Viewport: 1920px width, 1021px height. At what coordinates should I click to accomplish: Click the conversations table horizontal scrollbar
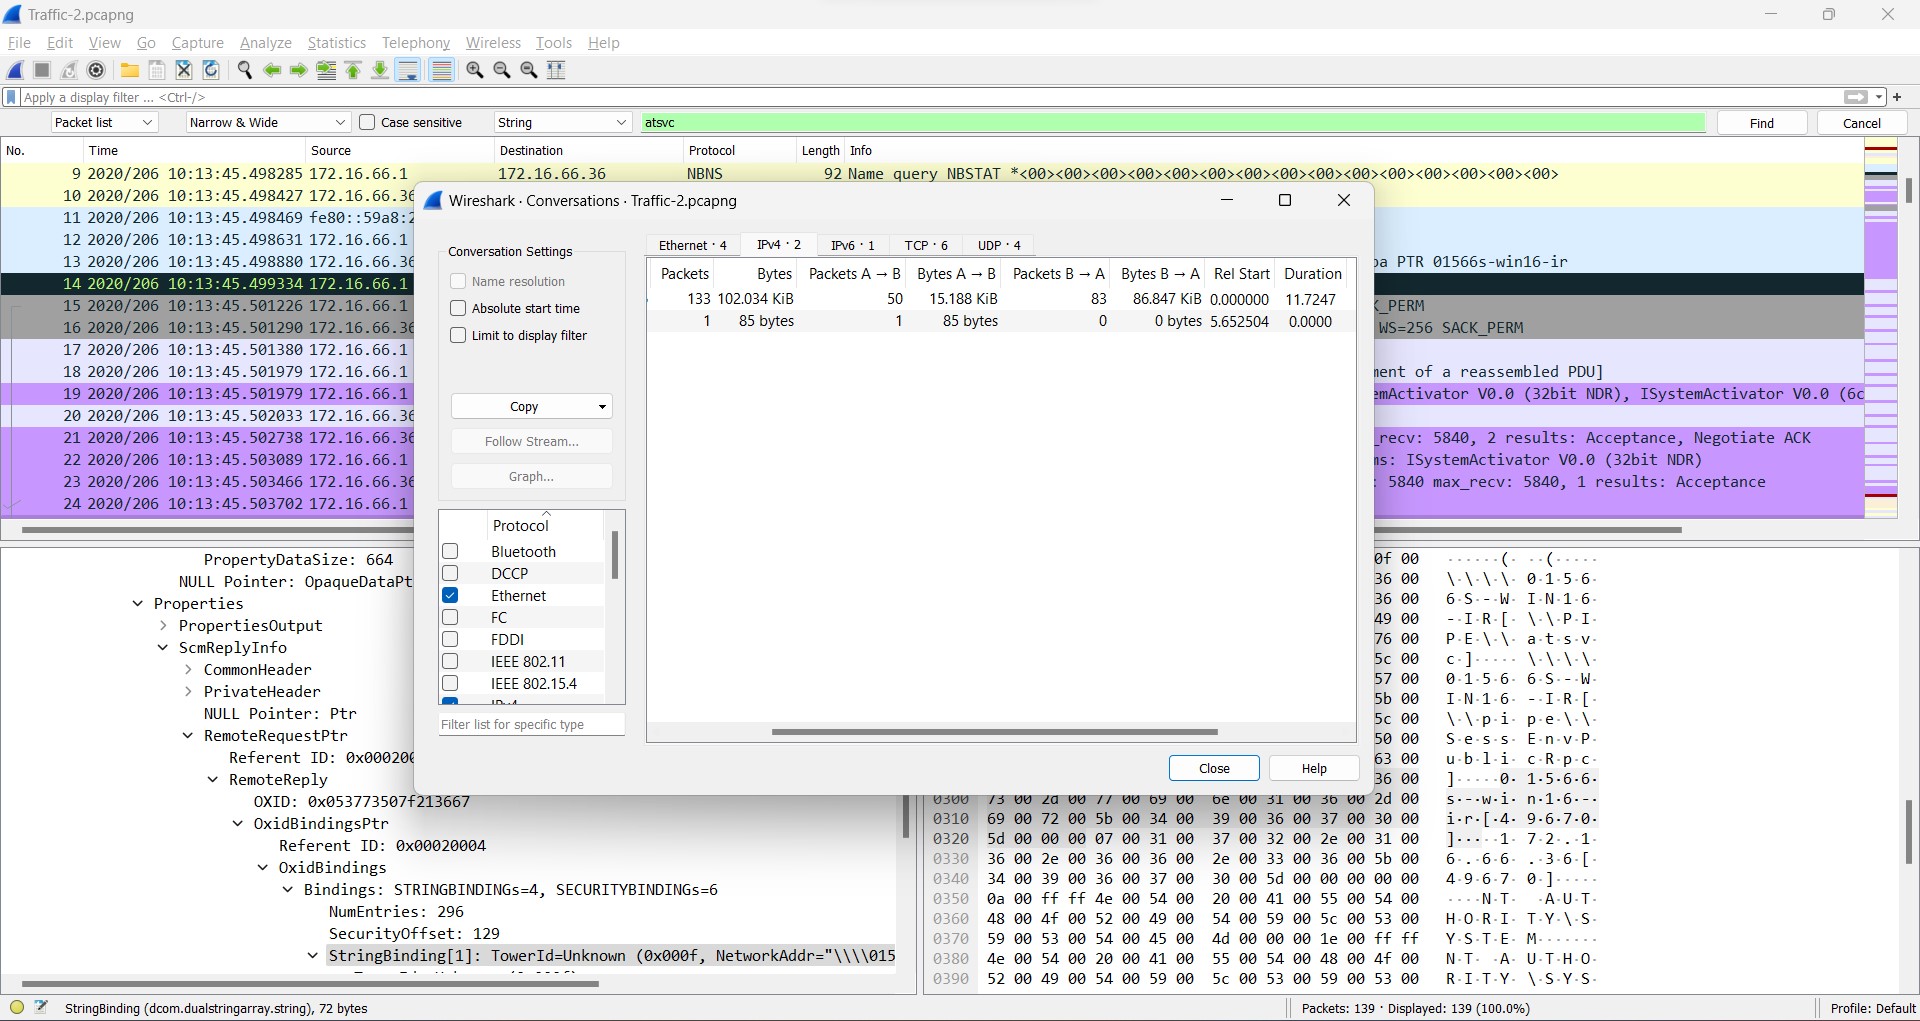[994, 732]
